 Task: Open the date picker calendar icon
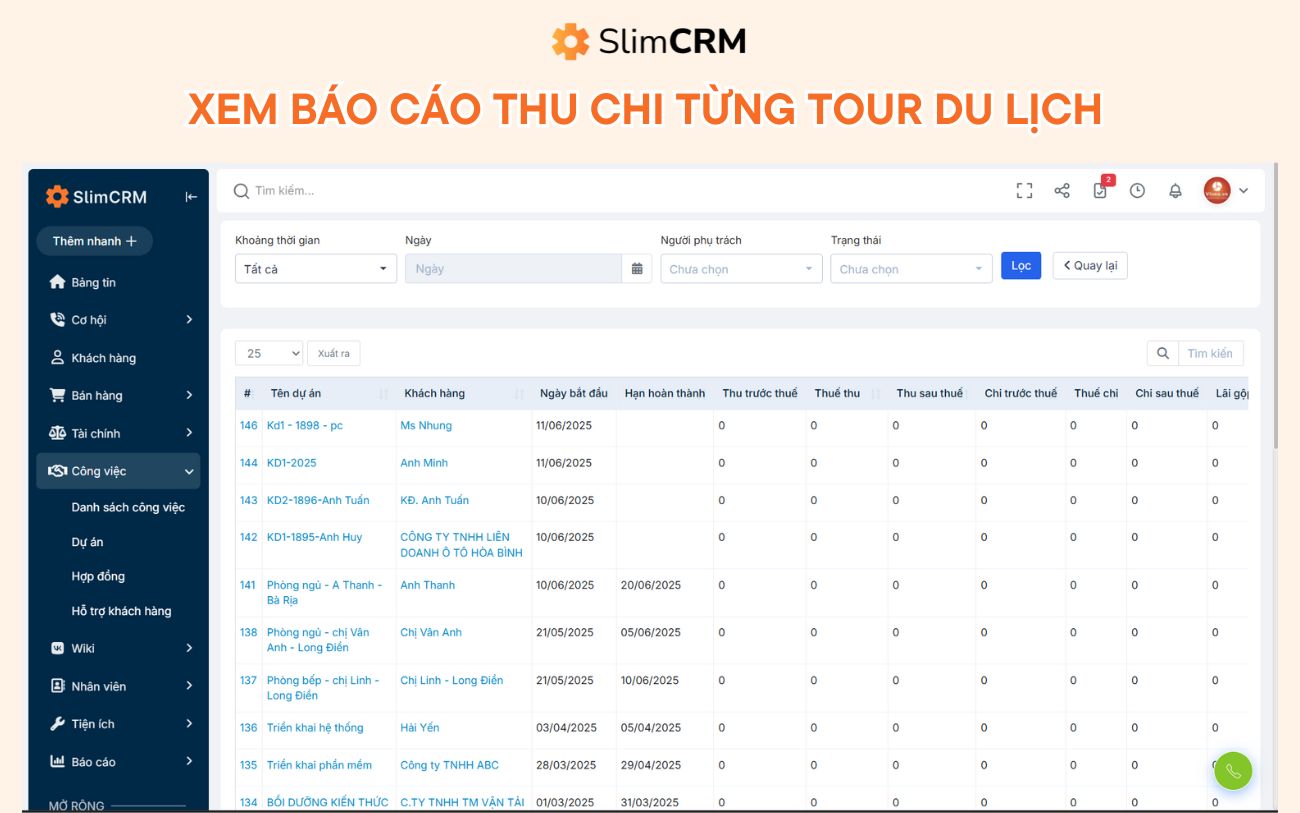point(637,268)
